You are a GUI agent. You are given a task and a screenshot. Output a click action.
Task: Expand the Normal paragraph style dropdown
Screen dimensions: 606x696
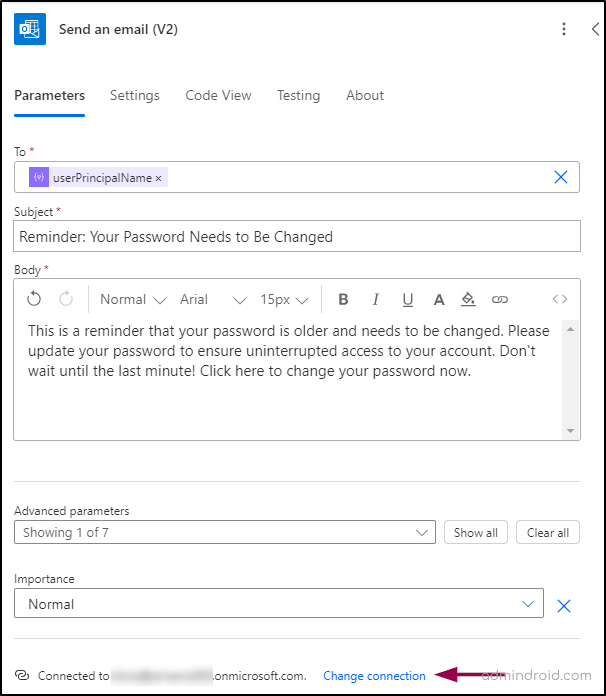click(x=132, y=299)
